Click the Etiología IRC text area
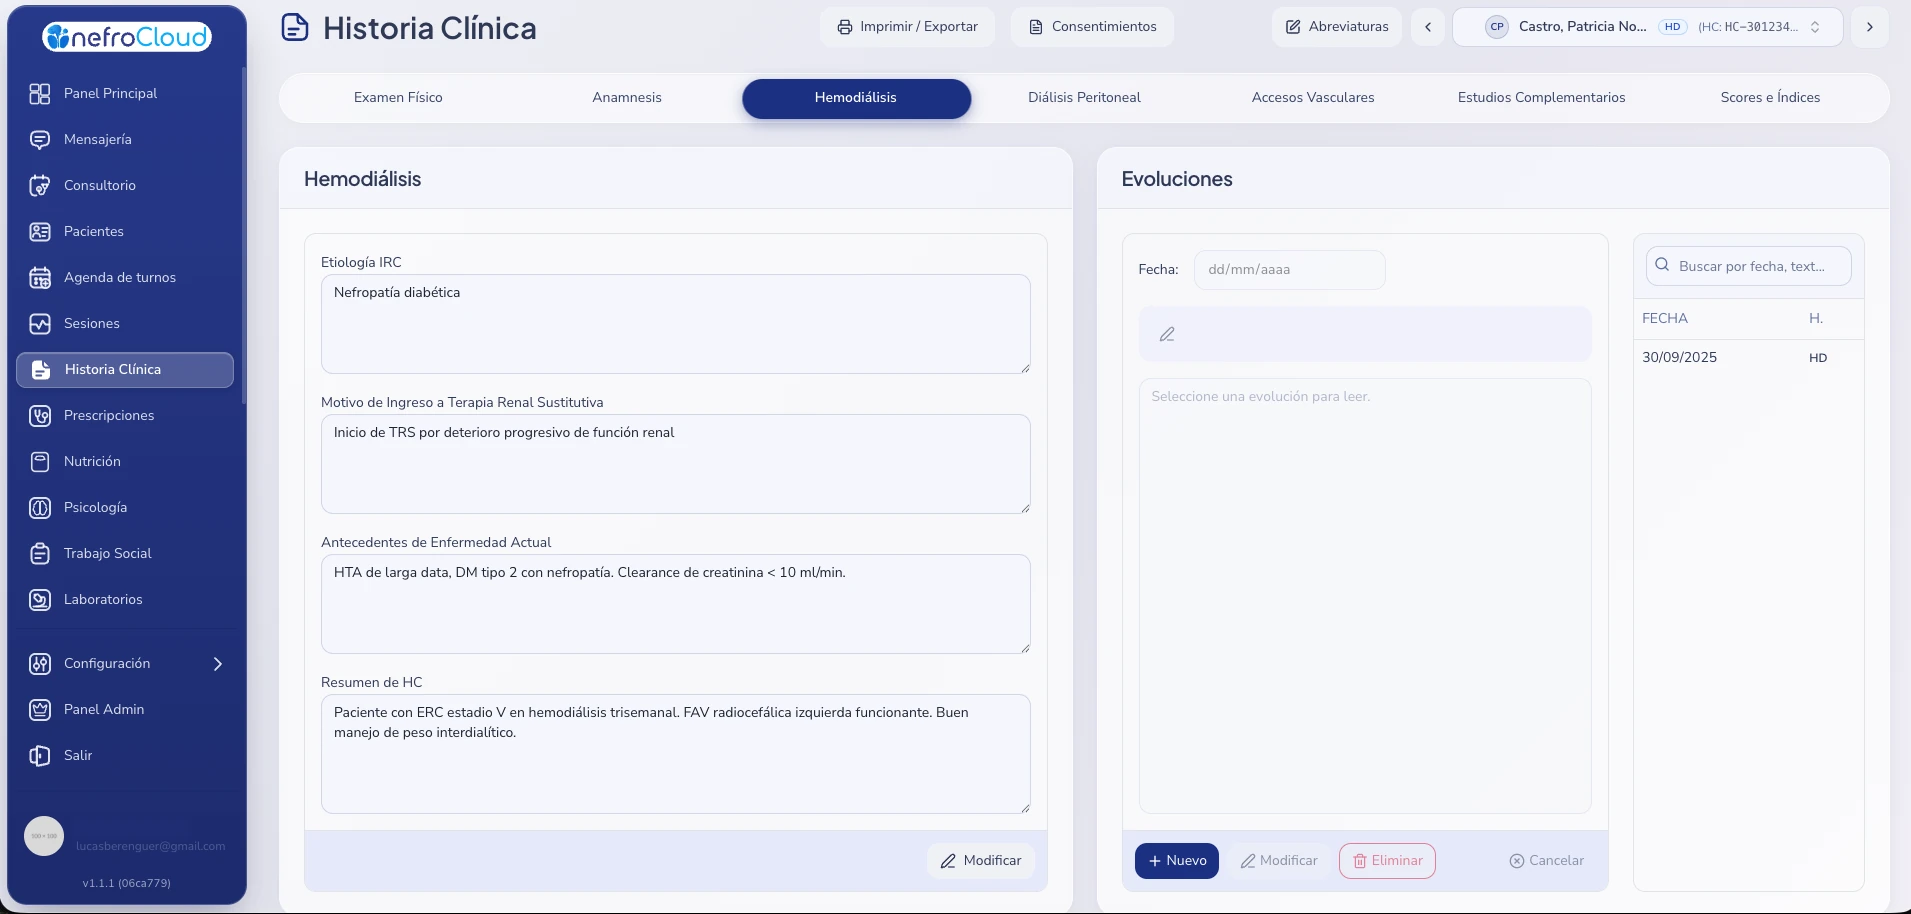 point(676,324)
